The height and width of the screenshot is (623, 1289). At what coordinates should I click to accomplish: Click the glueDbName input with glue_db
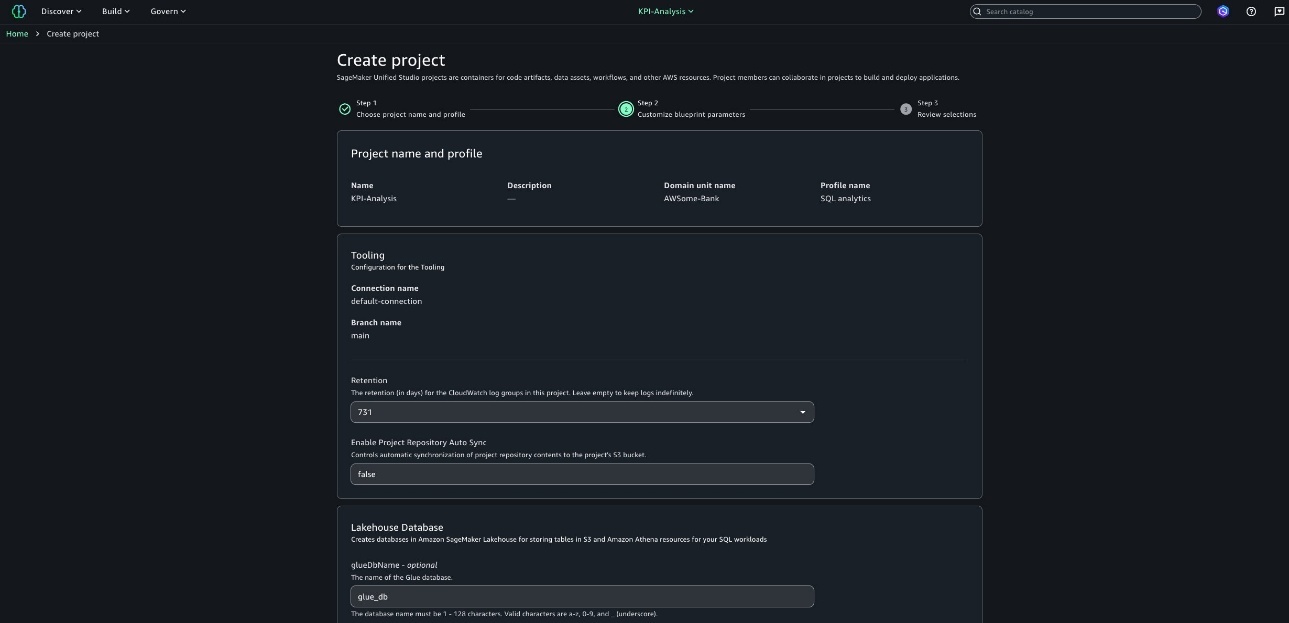(582, 597)
